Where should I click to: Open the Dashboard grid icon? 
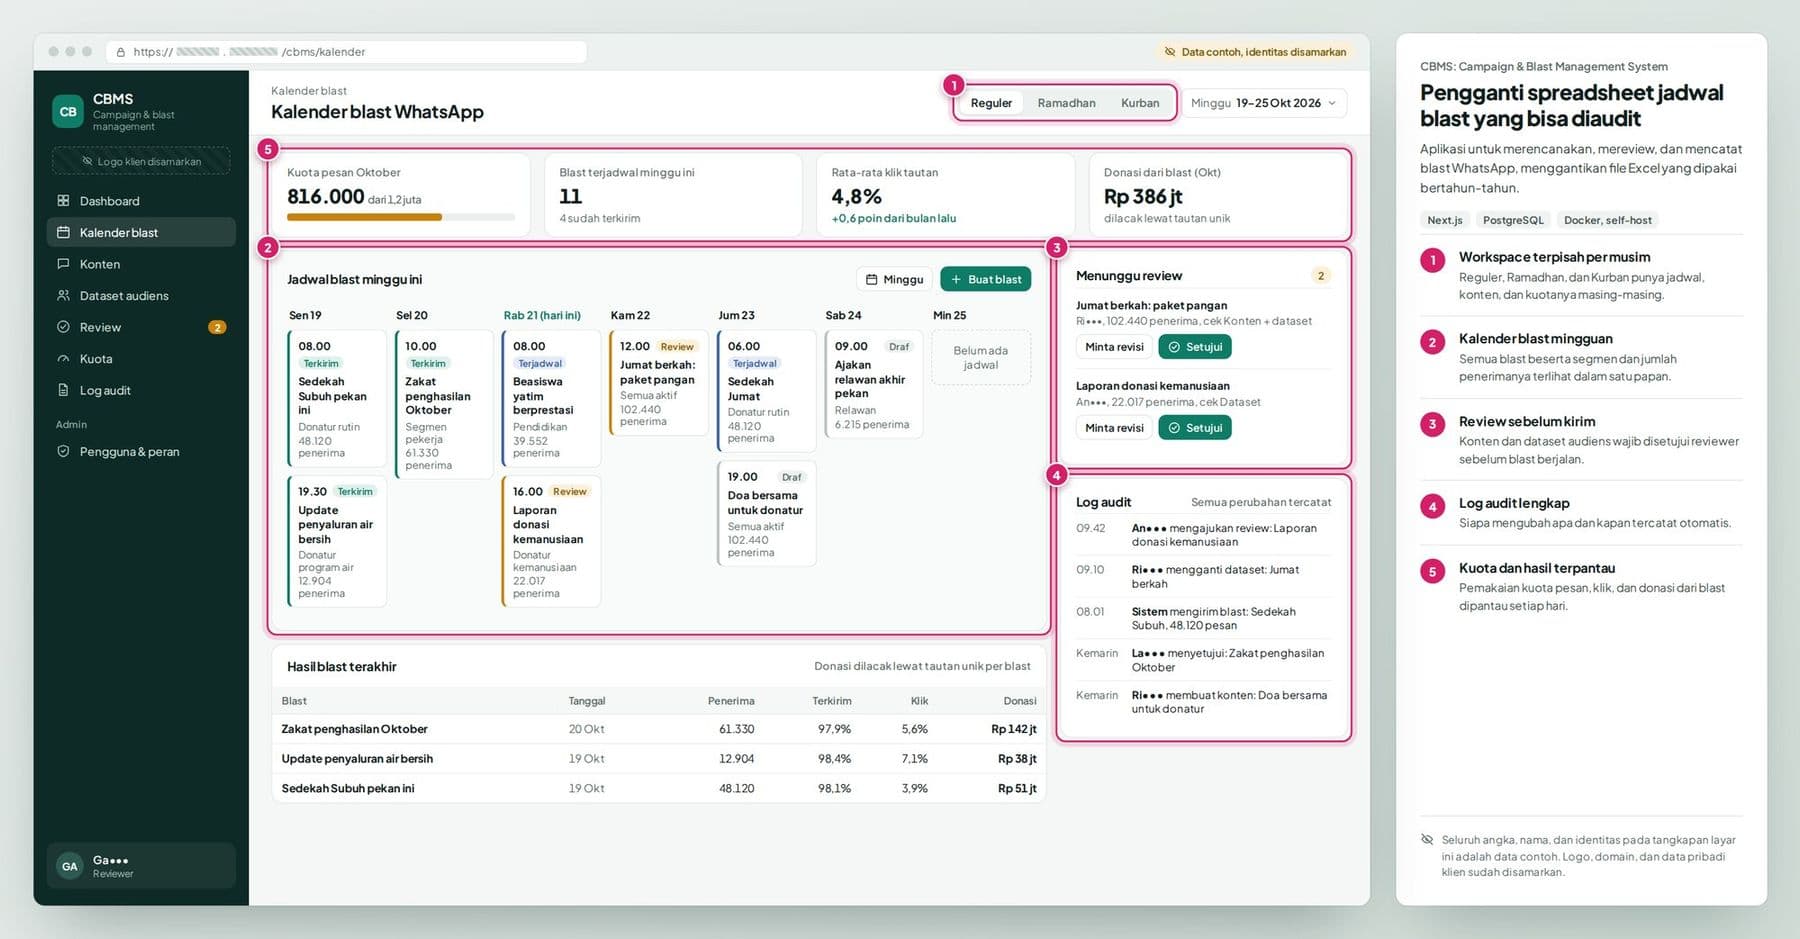tap(63, 201)
